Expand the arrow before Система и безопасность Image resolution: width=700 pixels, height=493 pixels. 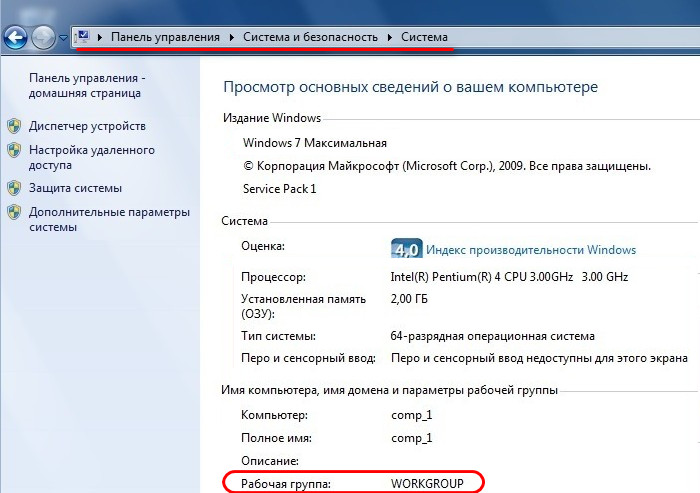tap(232, 38)
